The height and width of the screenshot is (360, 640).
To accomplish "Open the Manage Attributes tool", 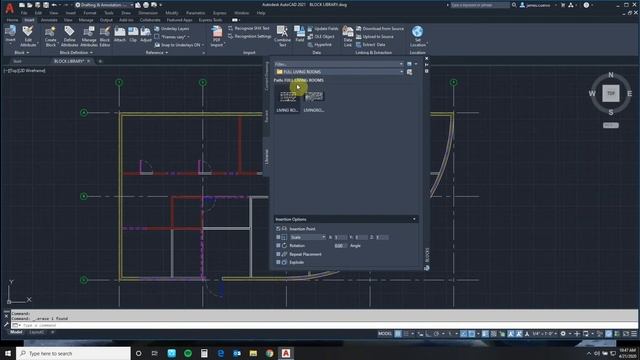I will pyautogui.click(x=89, y=36).
